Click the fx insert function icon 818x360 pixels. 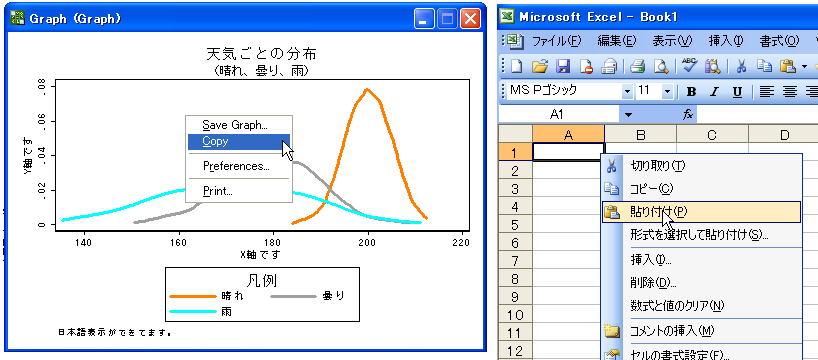coord(688,114)
